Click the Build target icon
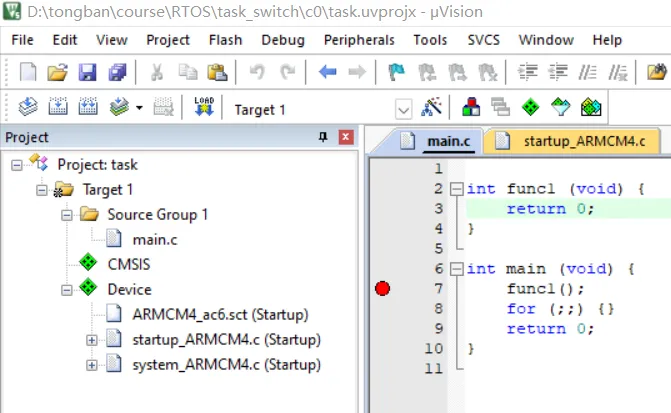This screenshot has height=413, width=671. (x=58, y=108)
